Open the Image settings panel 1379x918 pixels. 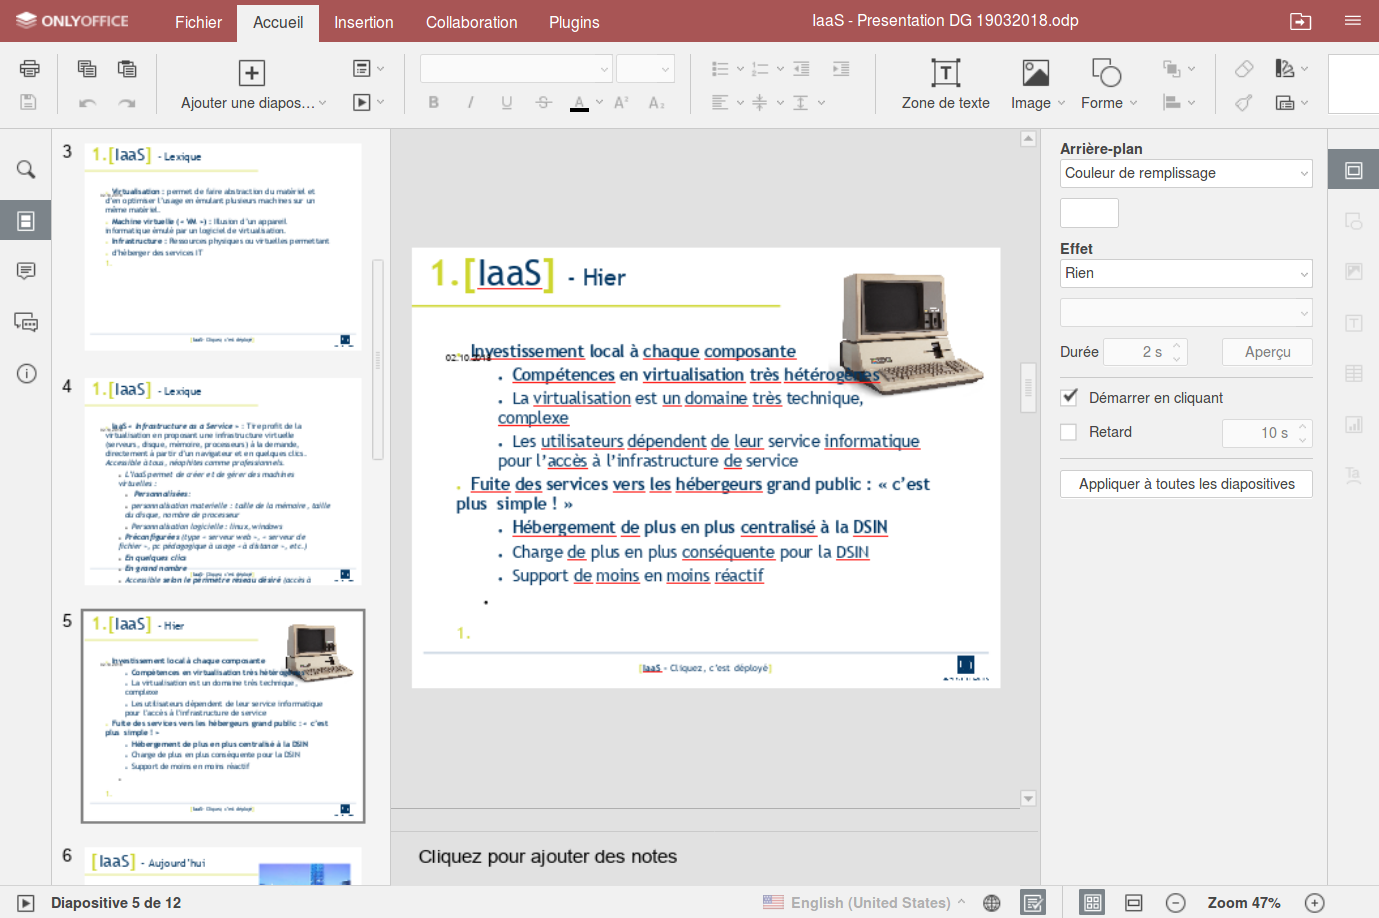pyautogui.click(x=1353, y=271)
